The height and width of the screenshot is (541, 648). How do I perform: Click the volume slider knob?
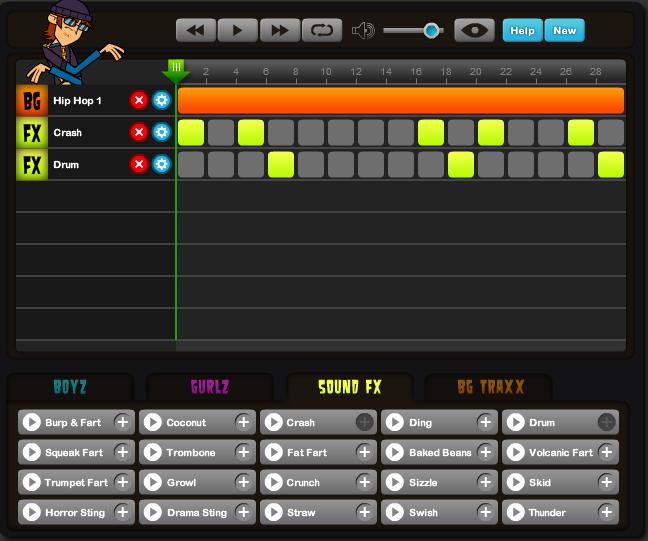431,31
